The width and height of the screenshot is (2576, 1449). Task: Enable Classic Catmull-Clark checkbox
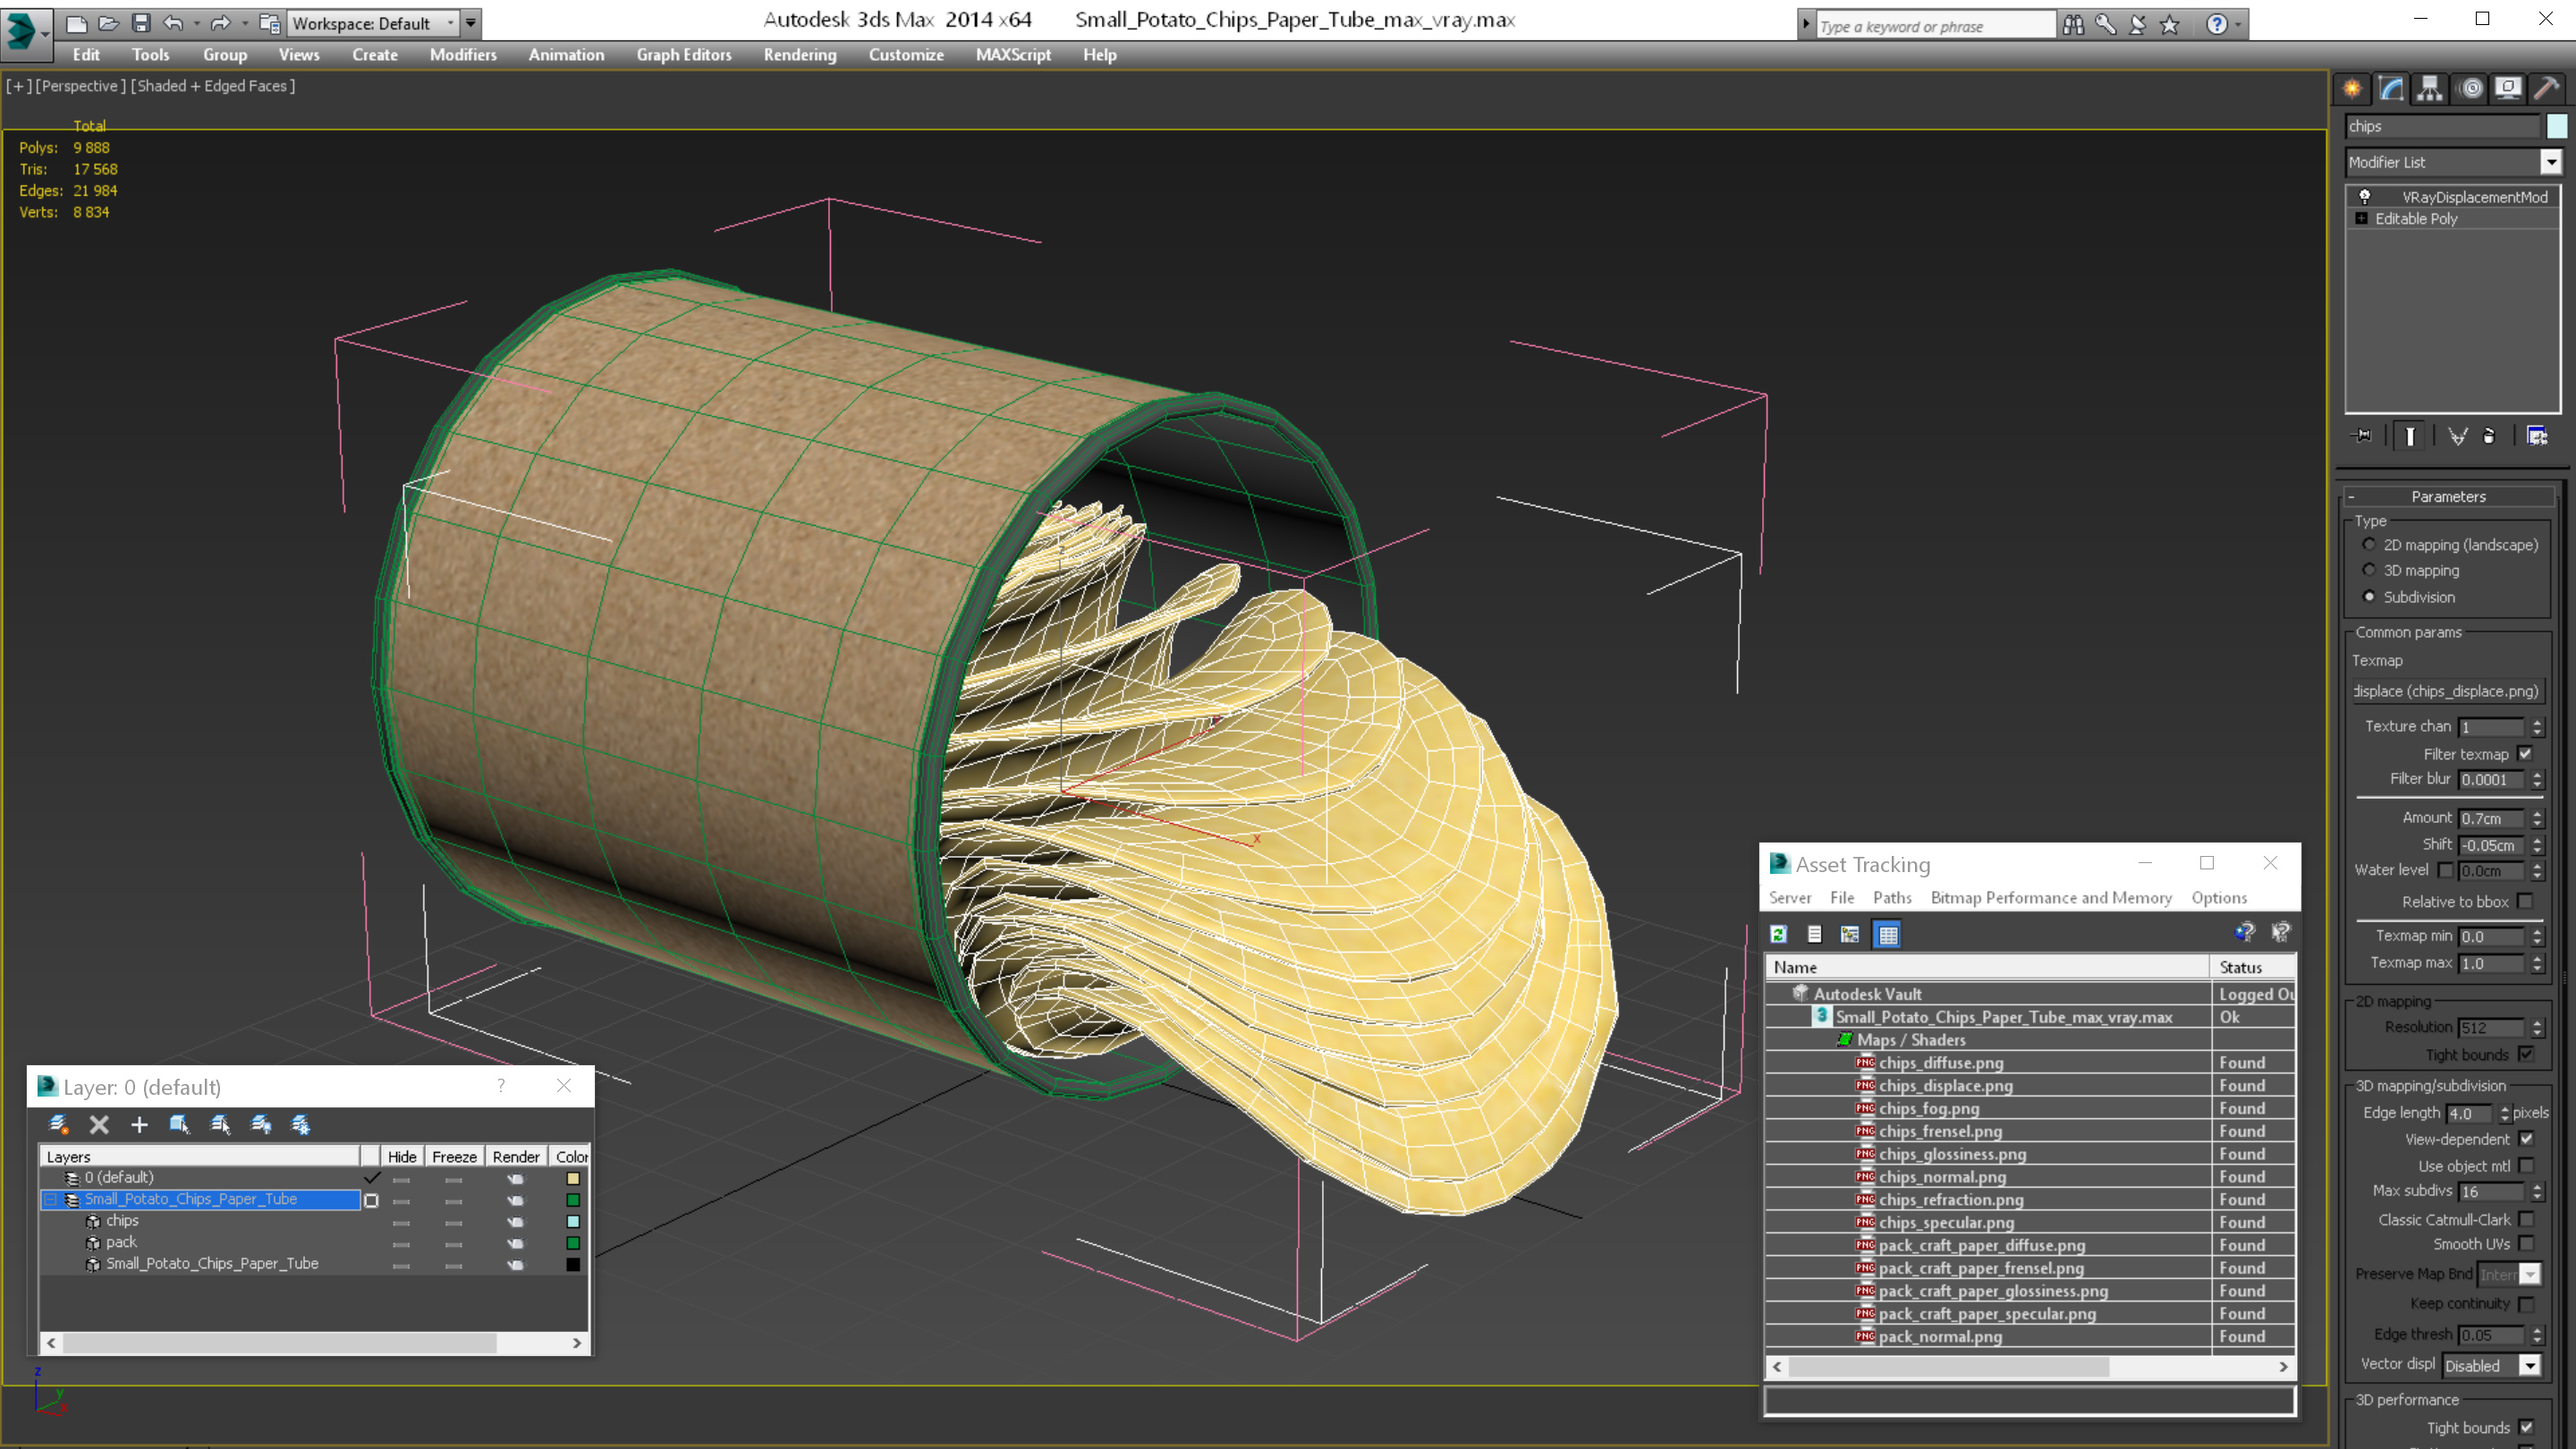[2526, 1220]
